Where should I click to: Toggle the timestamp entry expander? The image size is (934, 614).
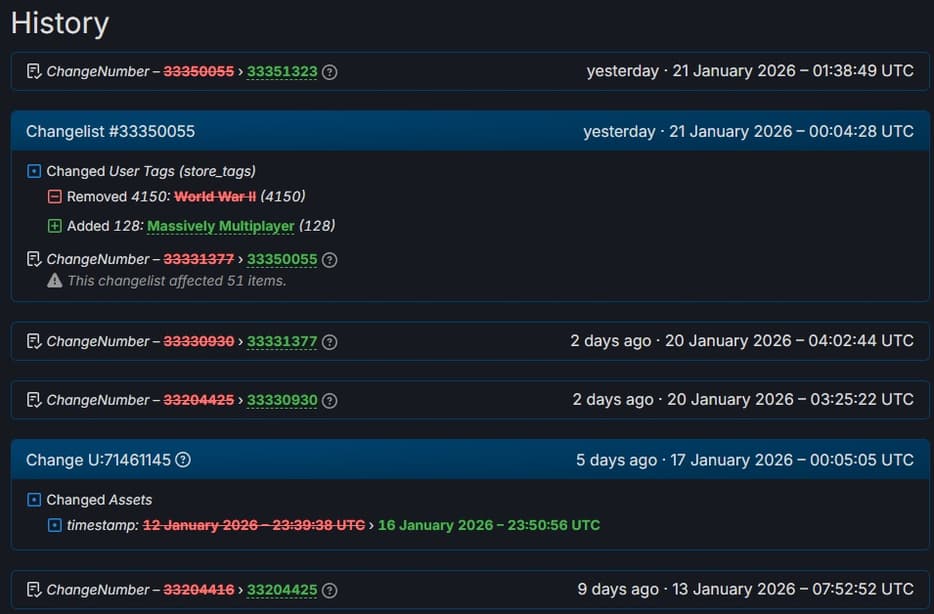pos(55,525)
